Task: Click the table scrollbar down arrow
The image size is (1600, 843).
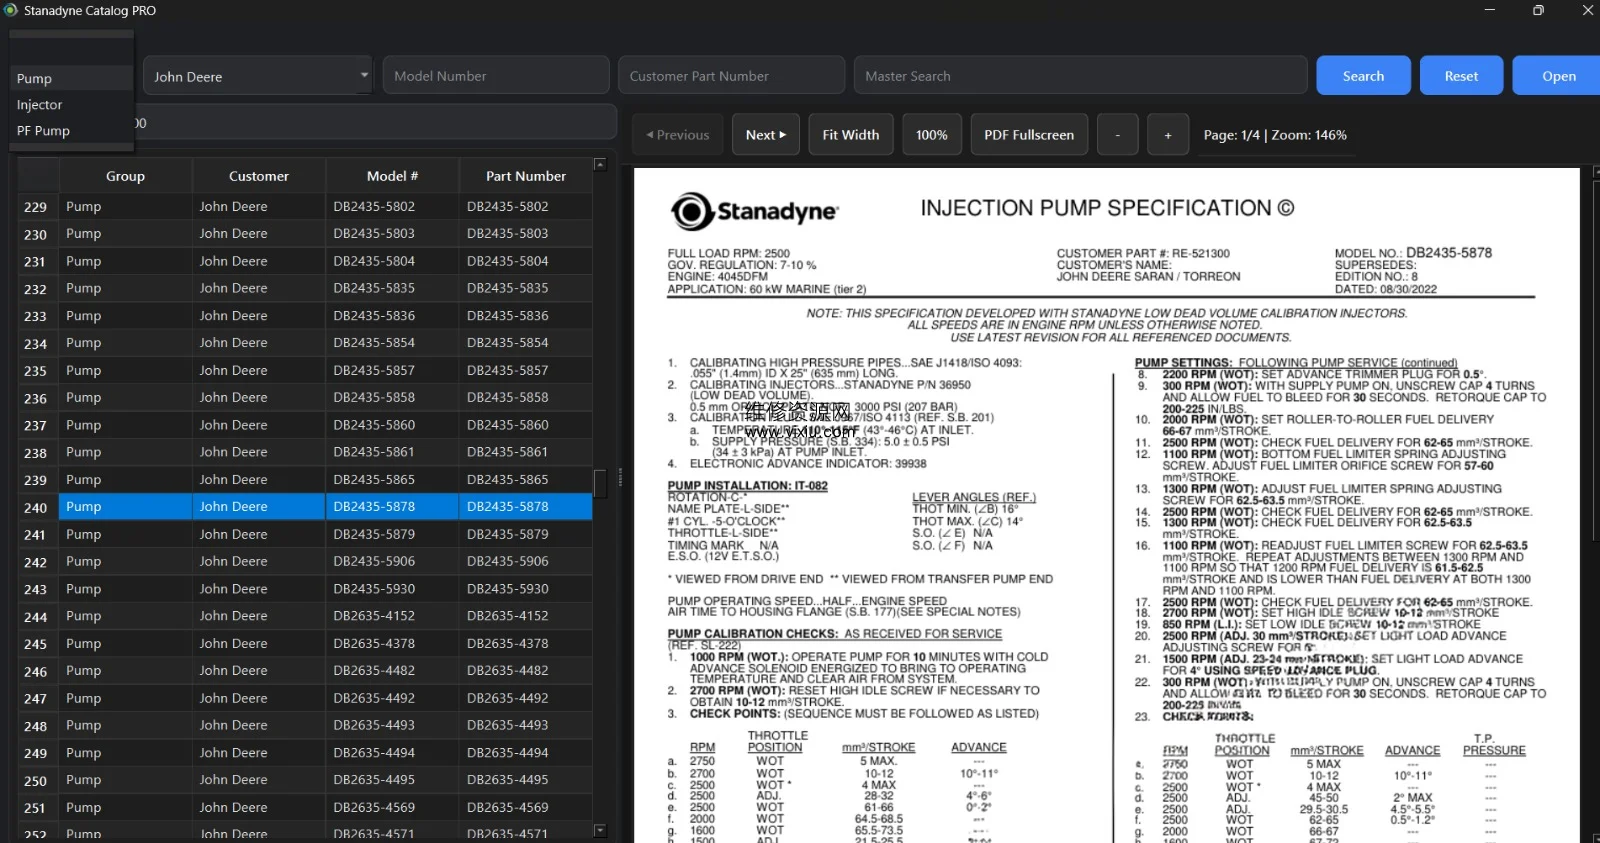Action: [x=600, y=830]
